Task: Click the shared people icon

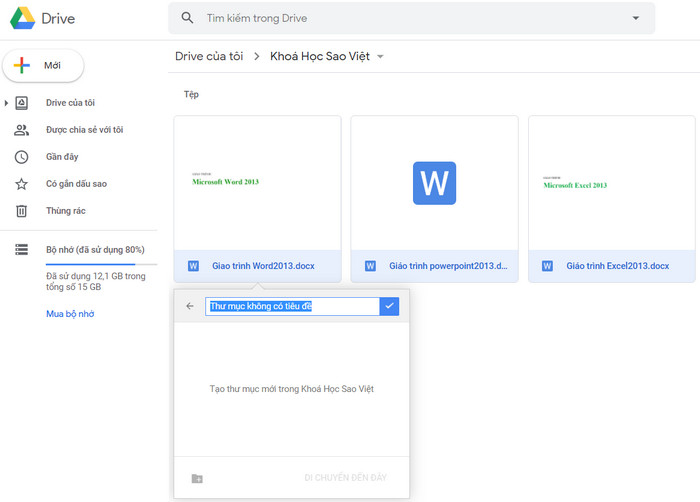Action: coord(21,130)
